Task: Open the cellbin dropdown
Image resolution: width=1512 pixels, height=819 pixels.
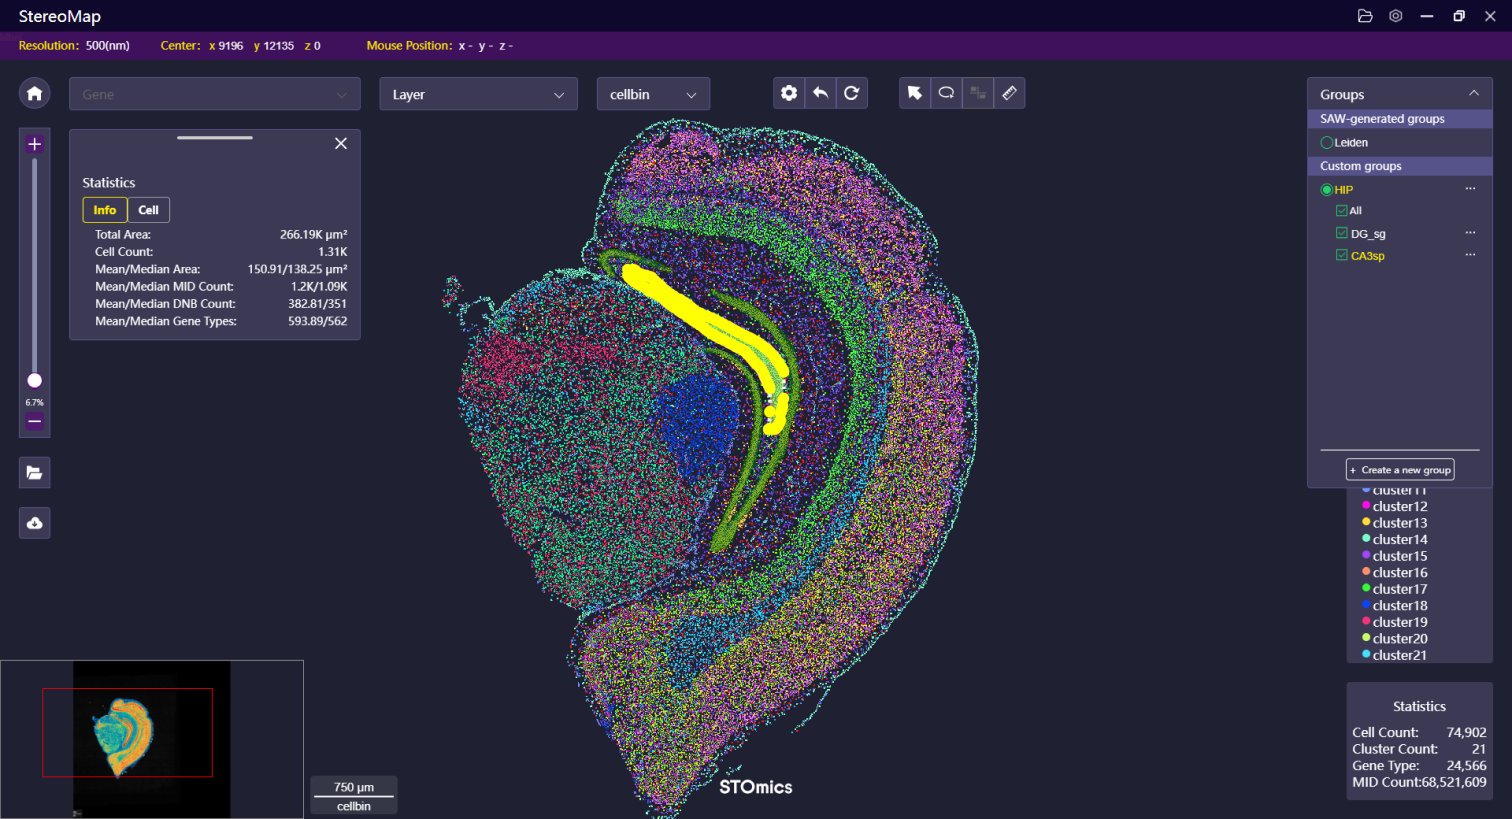Action: click(653, 94)
